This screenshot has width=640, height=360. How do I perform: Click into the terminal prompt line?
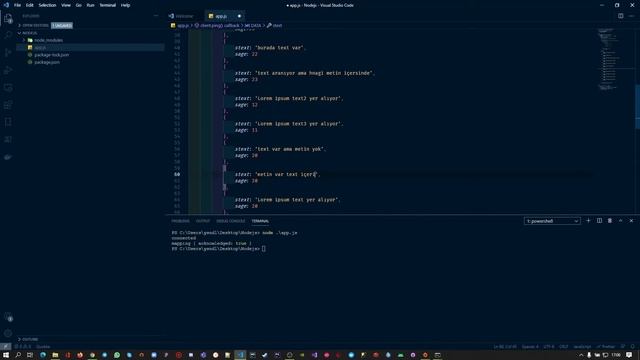click(x=218, y=249)
